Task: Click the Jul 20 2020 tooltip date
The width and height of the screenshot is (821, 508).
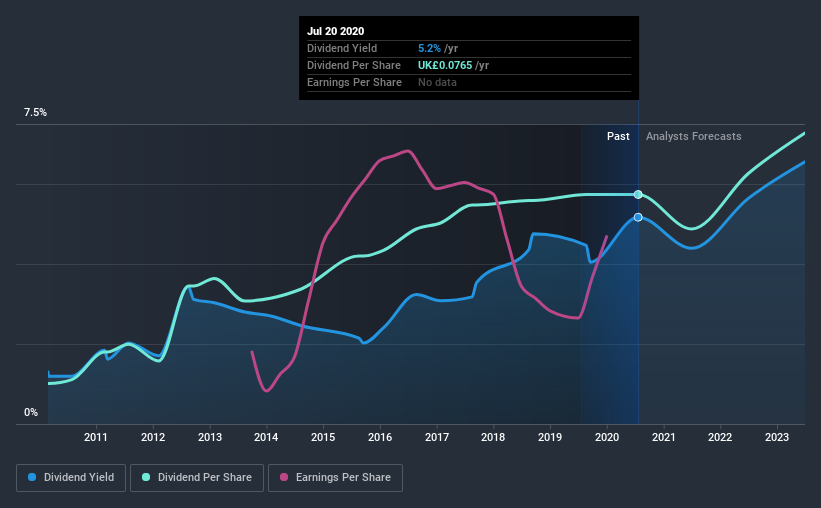Action: (x=335, y=31)
